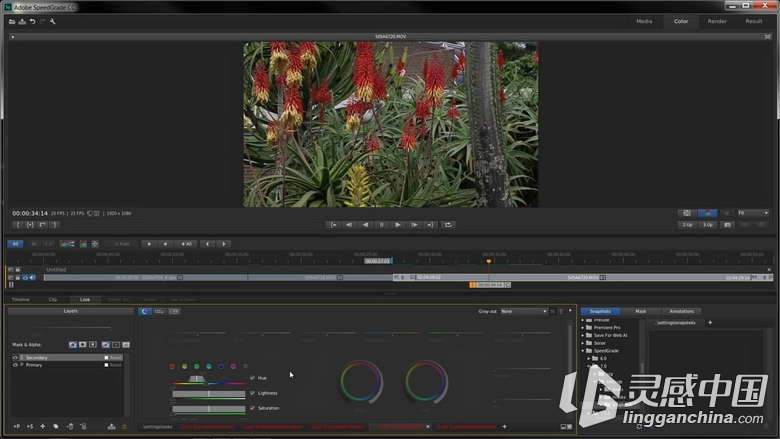Add a secondary layer with +S icon
The width and height of the screenshot is (780, 439).
coord(30,427)
